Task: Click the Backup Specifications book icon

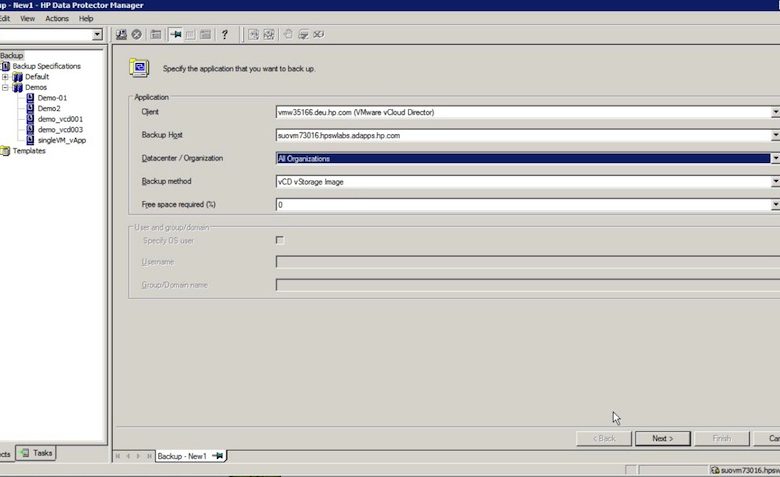Action: click(x=5, y=66)
